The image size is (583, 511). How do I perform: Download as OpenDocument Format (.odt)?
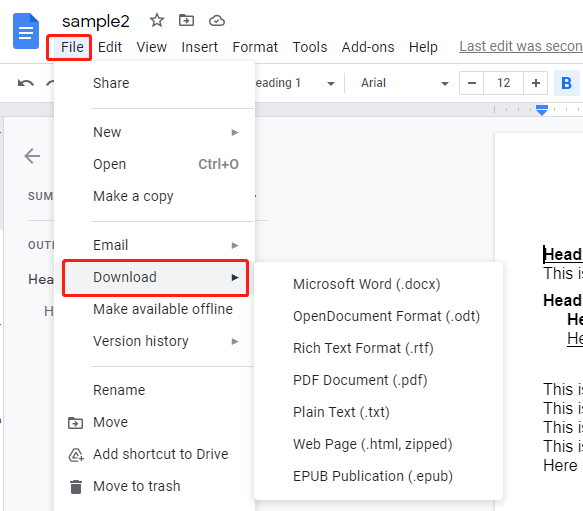[x=378, y=316]
